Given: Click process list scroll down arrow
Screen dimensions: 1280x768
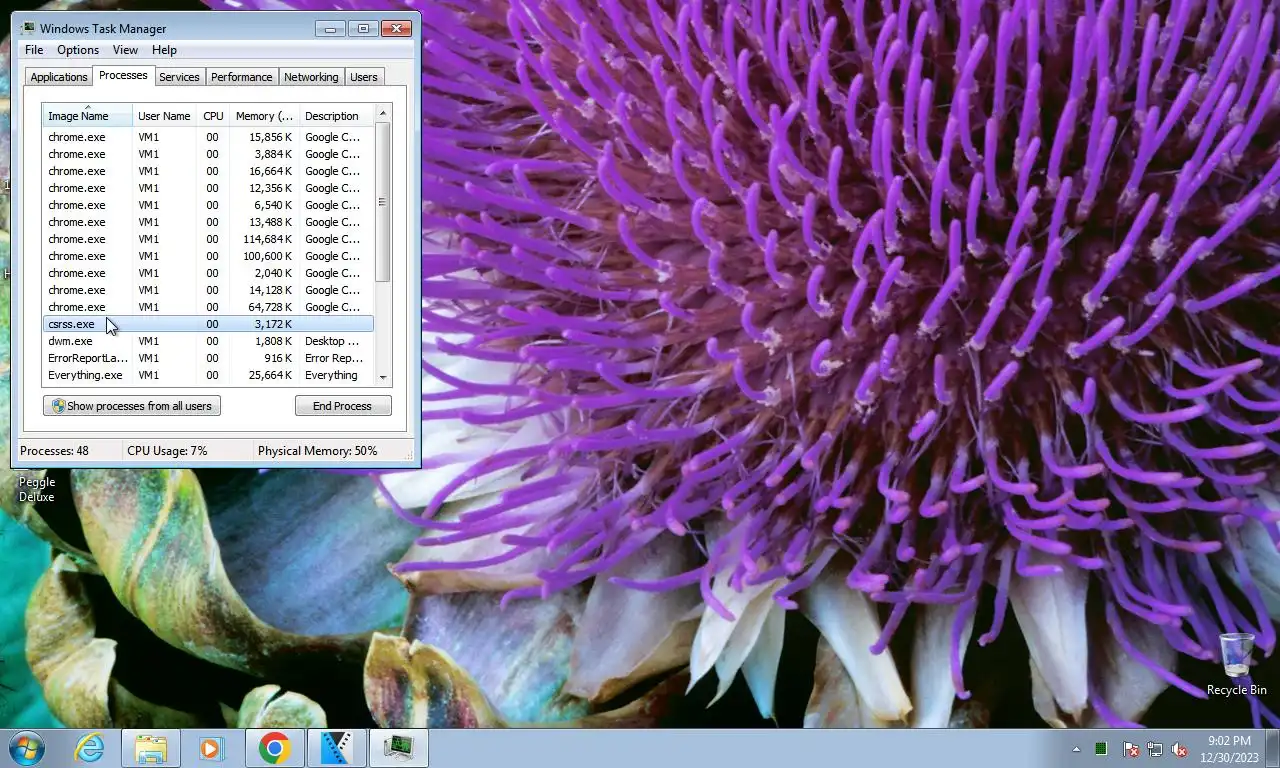Looking at the screenshot, I should point(382,377).
